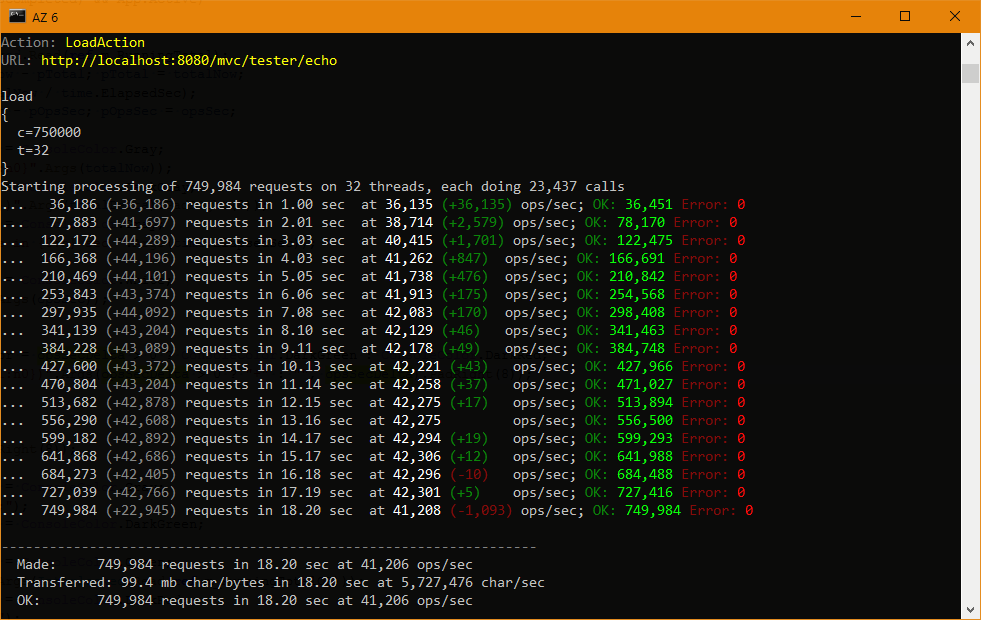
Task: Click the gray (+44,196) increment
Action: [141, 258]
